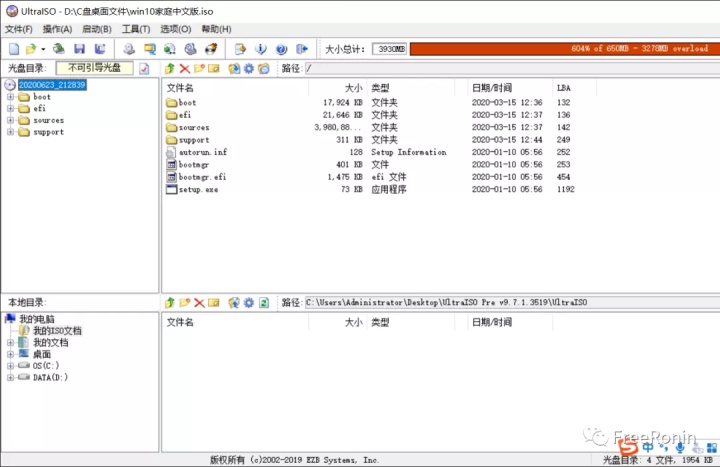Click the image pane 路径 field showing /
720x467 pixels.
(512, 68)
